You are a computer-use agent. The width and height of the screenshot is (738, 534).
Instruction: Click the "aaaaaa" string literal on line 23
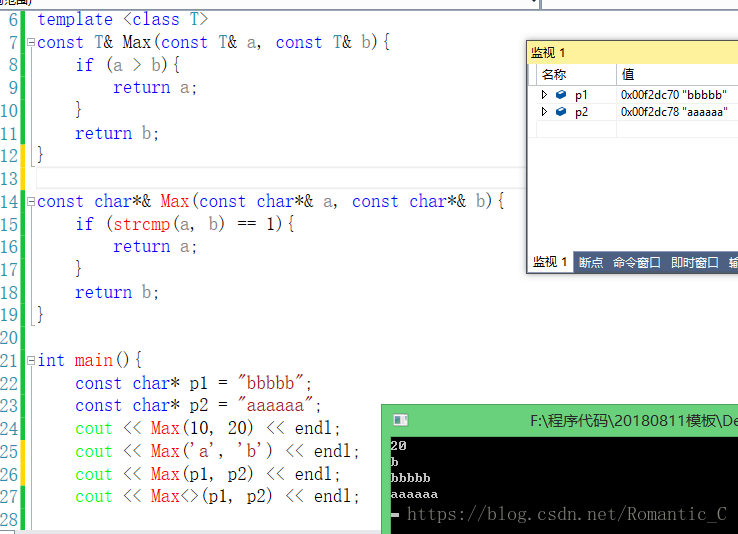tap(275, 405)
